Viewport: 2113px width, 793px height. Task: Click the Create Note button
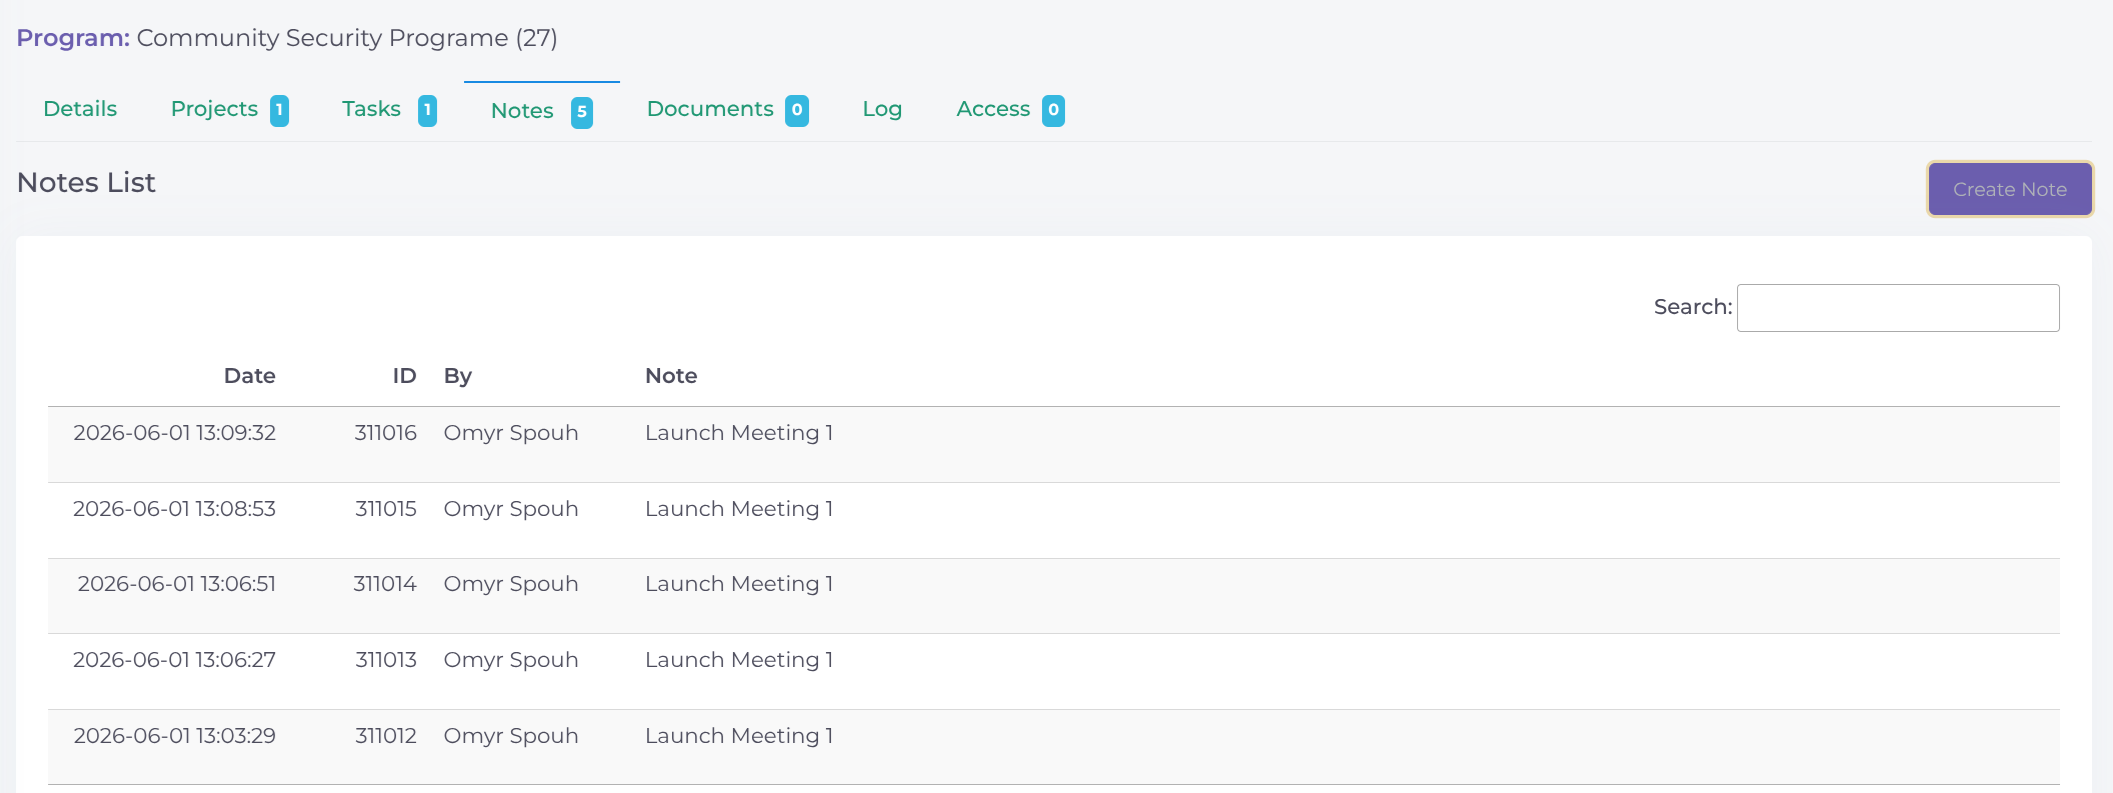(2010, 189)
